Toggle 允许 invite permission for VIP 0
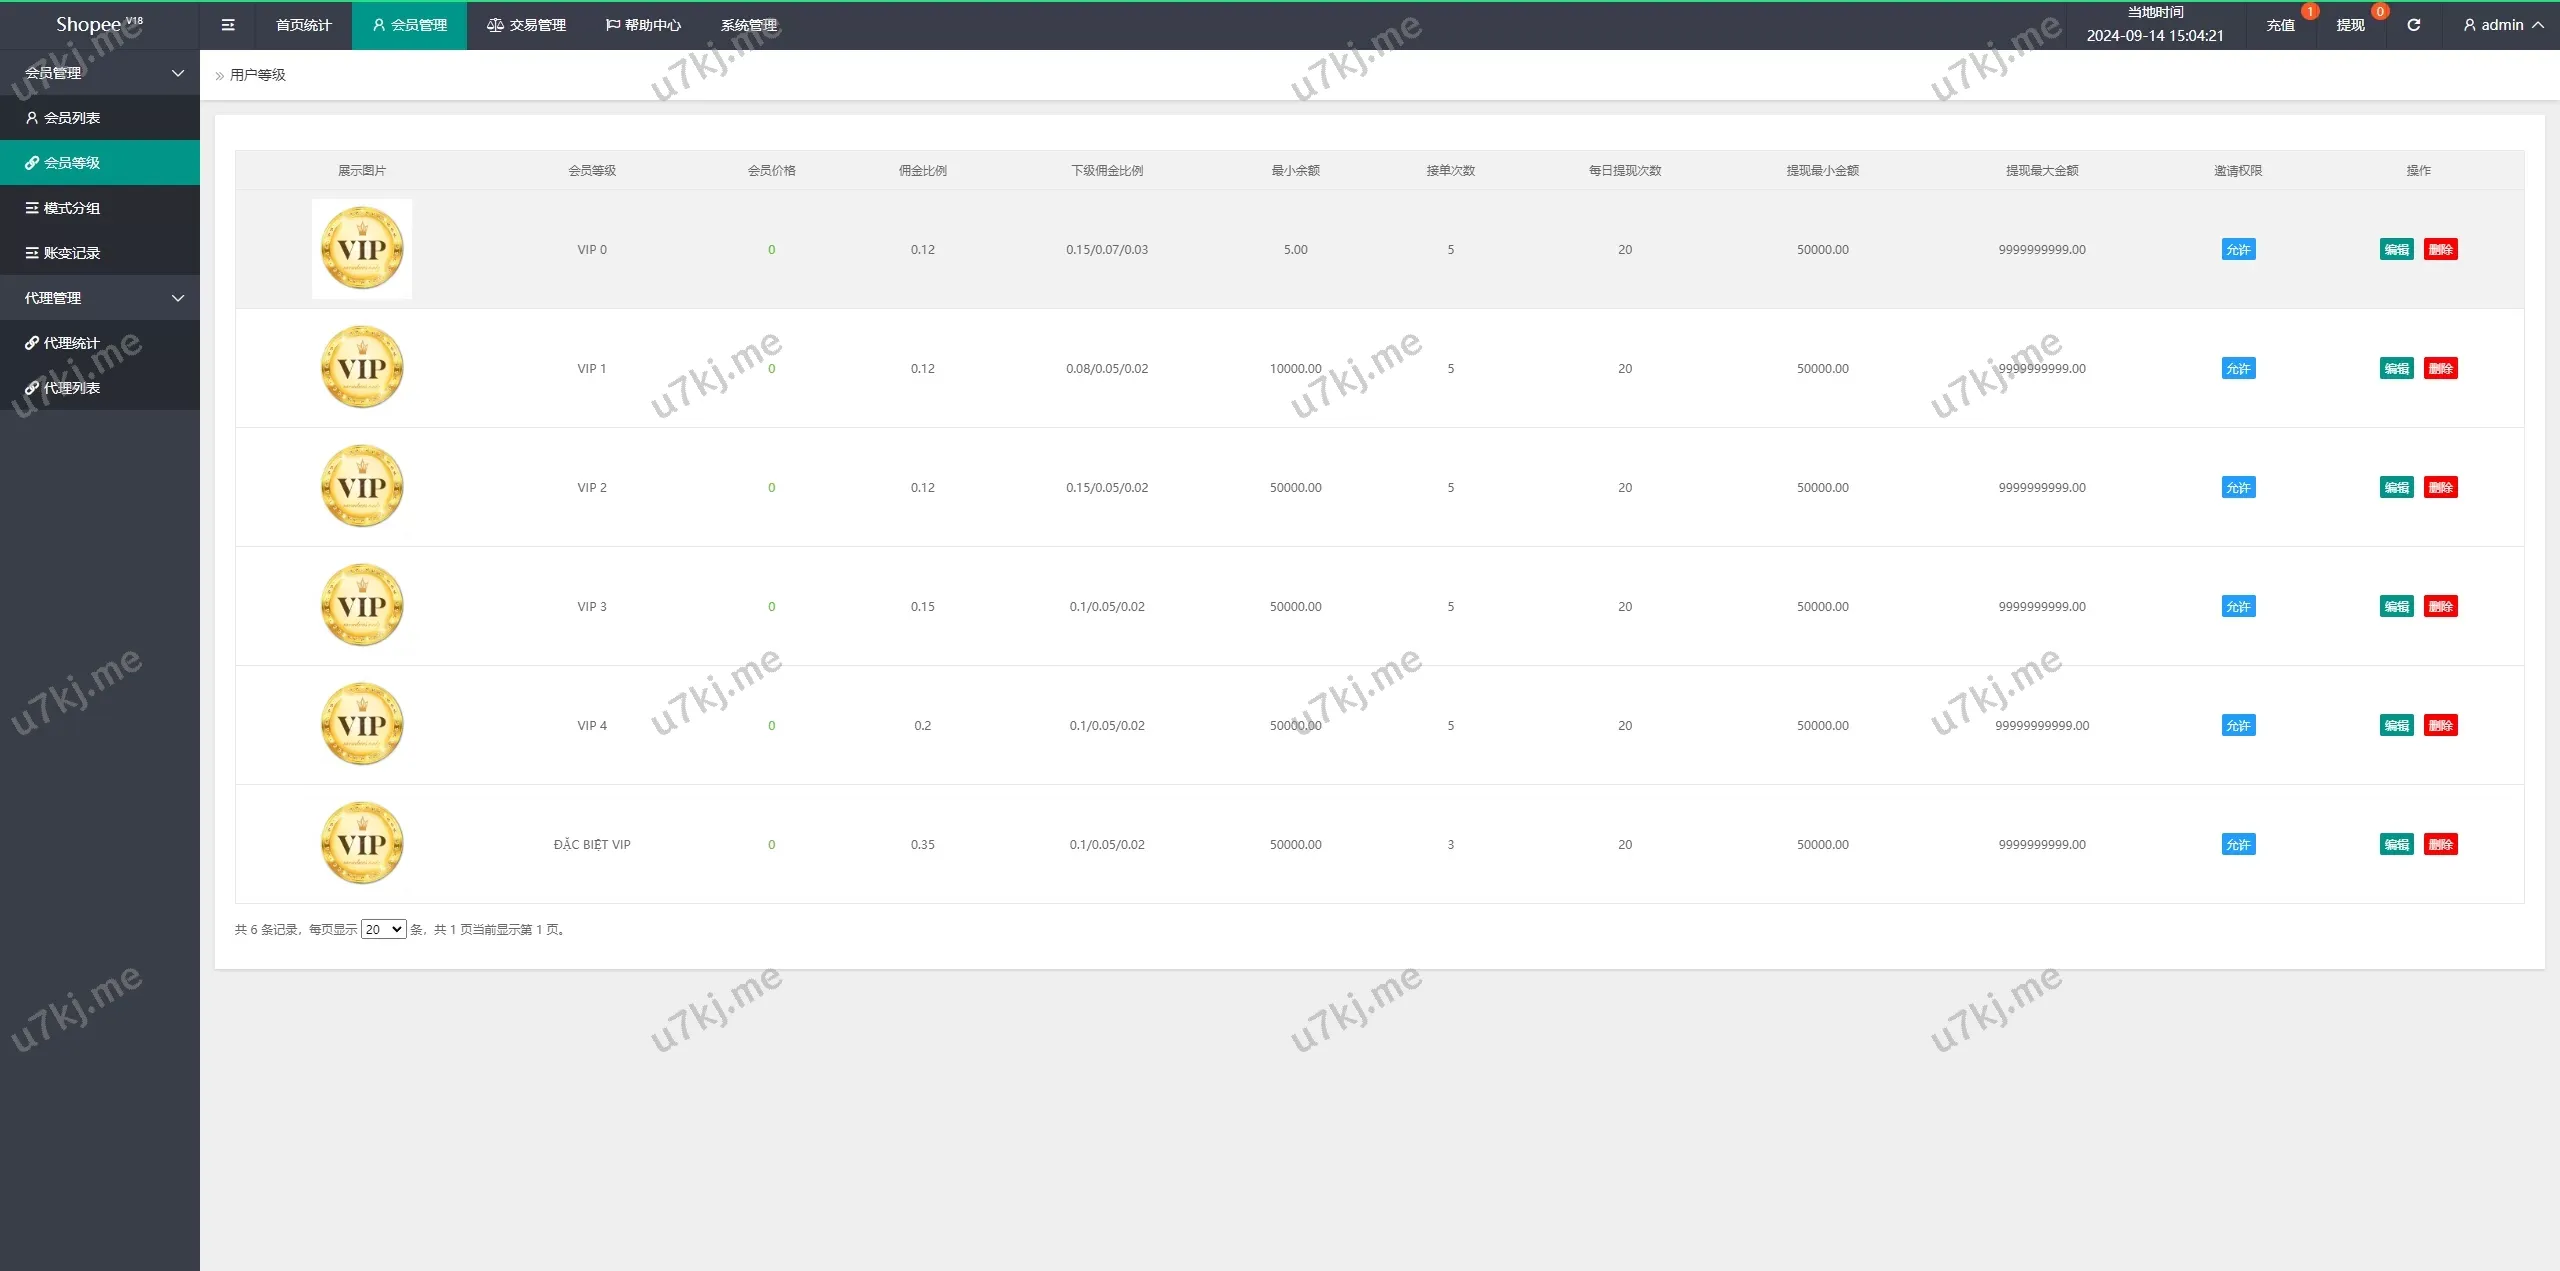 click(x=2238, y=250)
